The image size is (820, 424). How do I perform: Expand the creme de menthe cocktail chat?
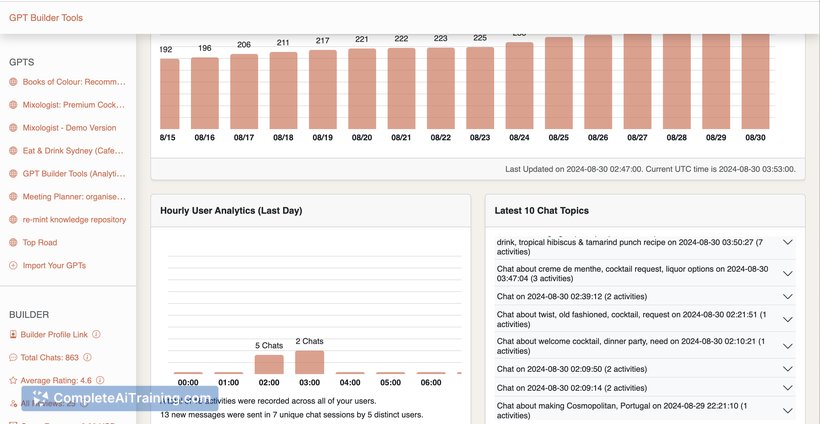(x=788, y=273)
